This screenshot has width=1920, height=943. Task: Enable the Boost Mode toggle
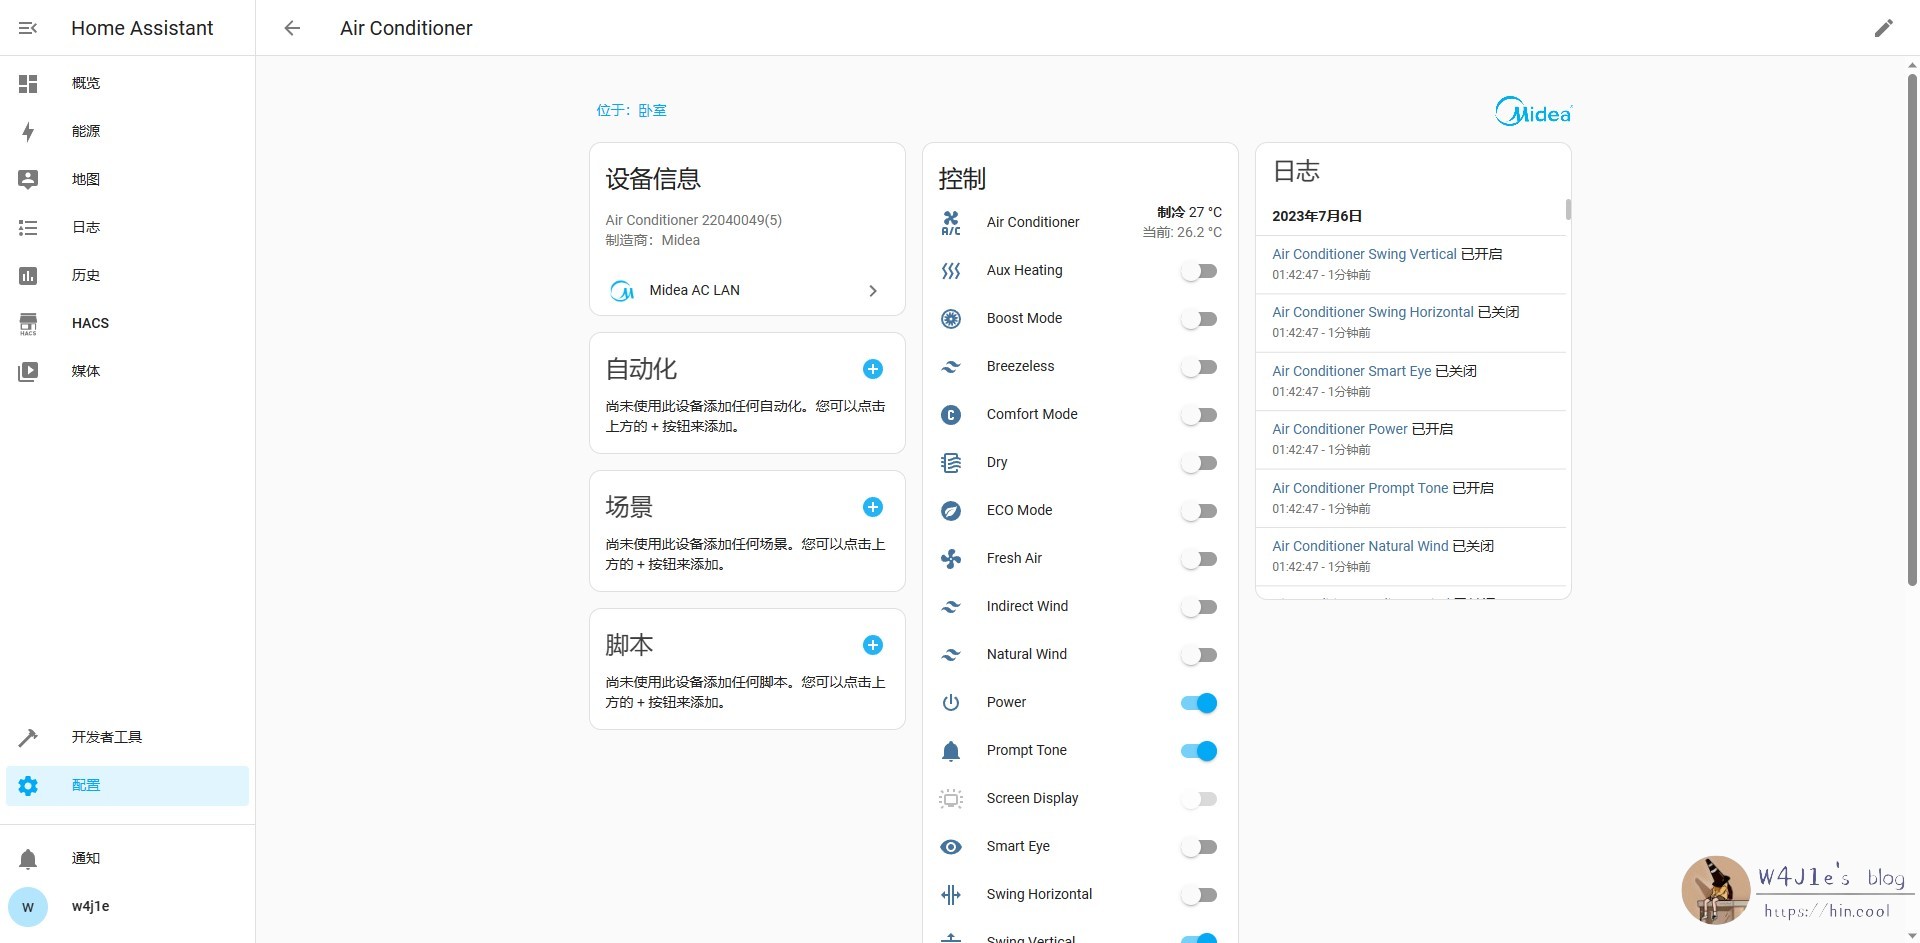point(1198,319)
